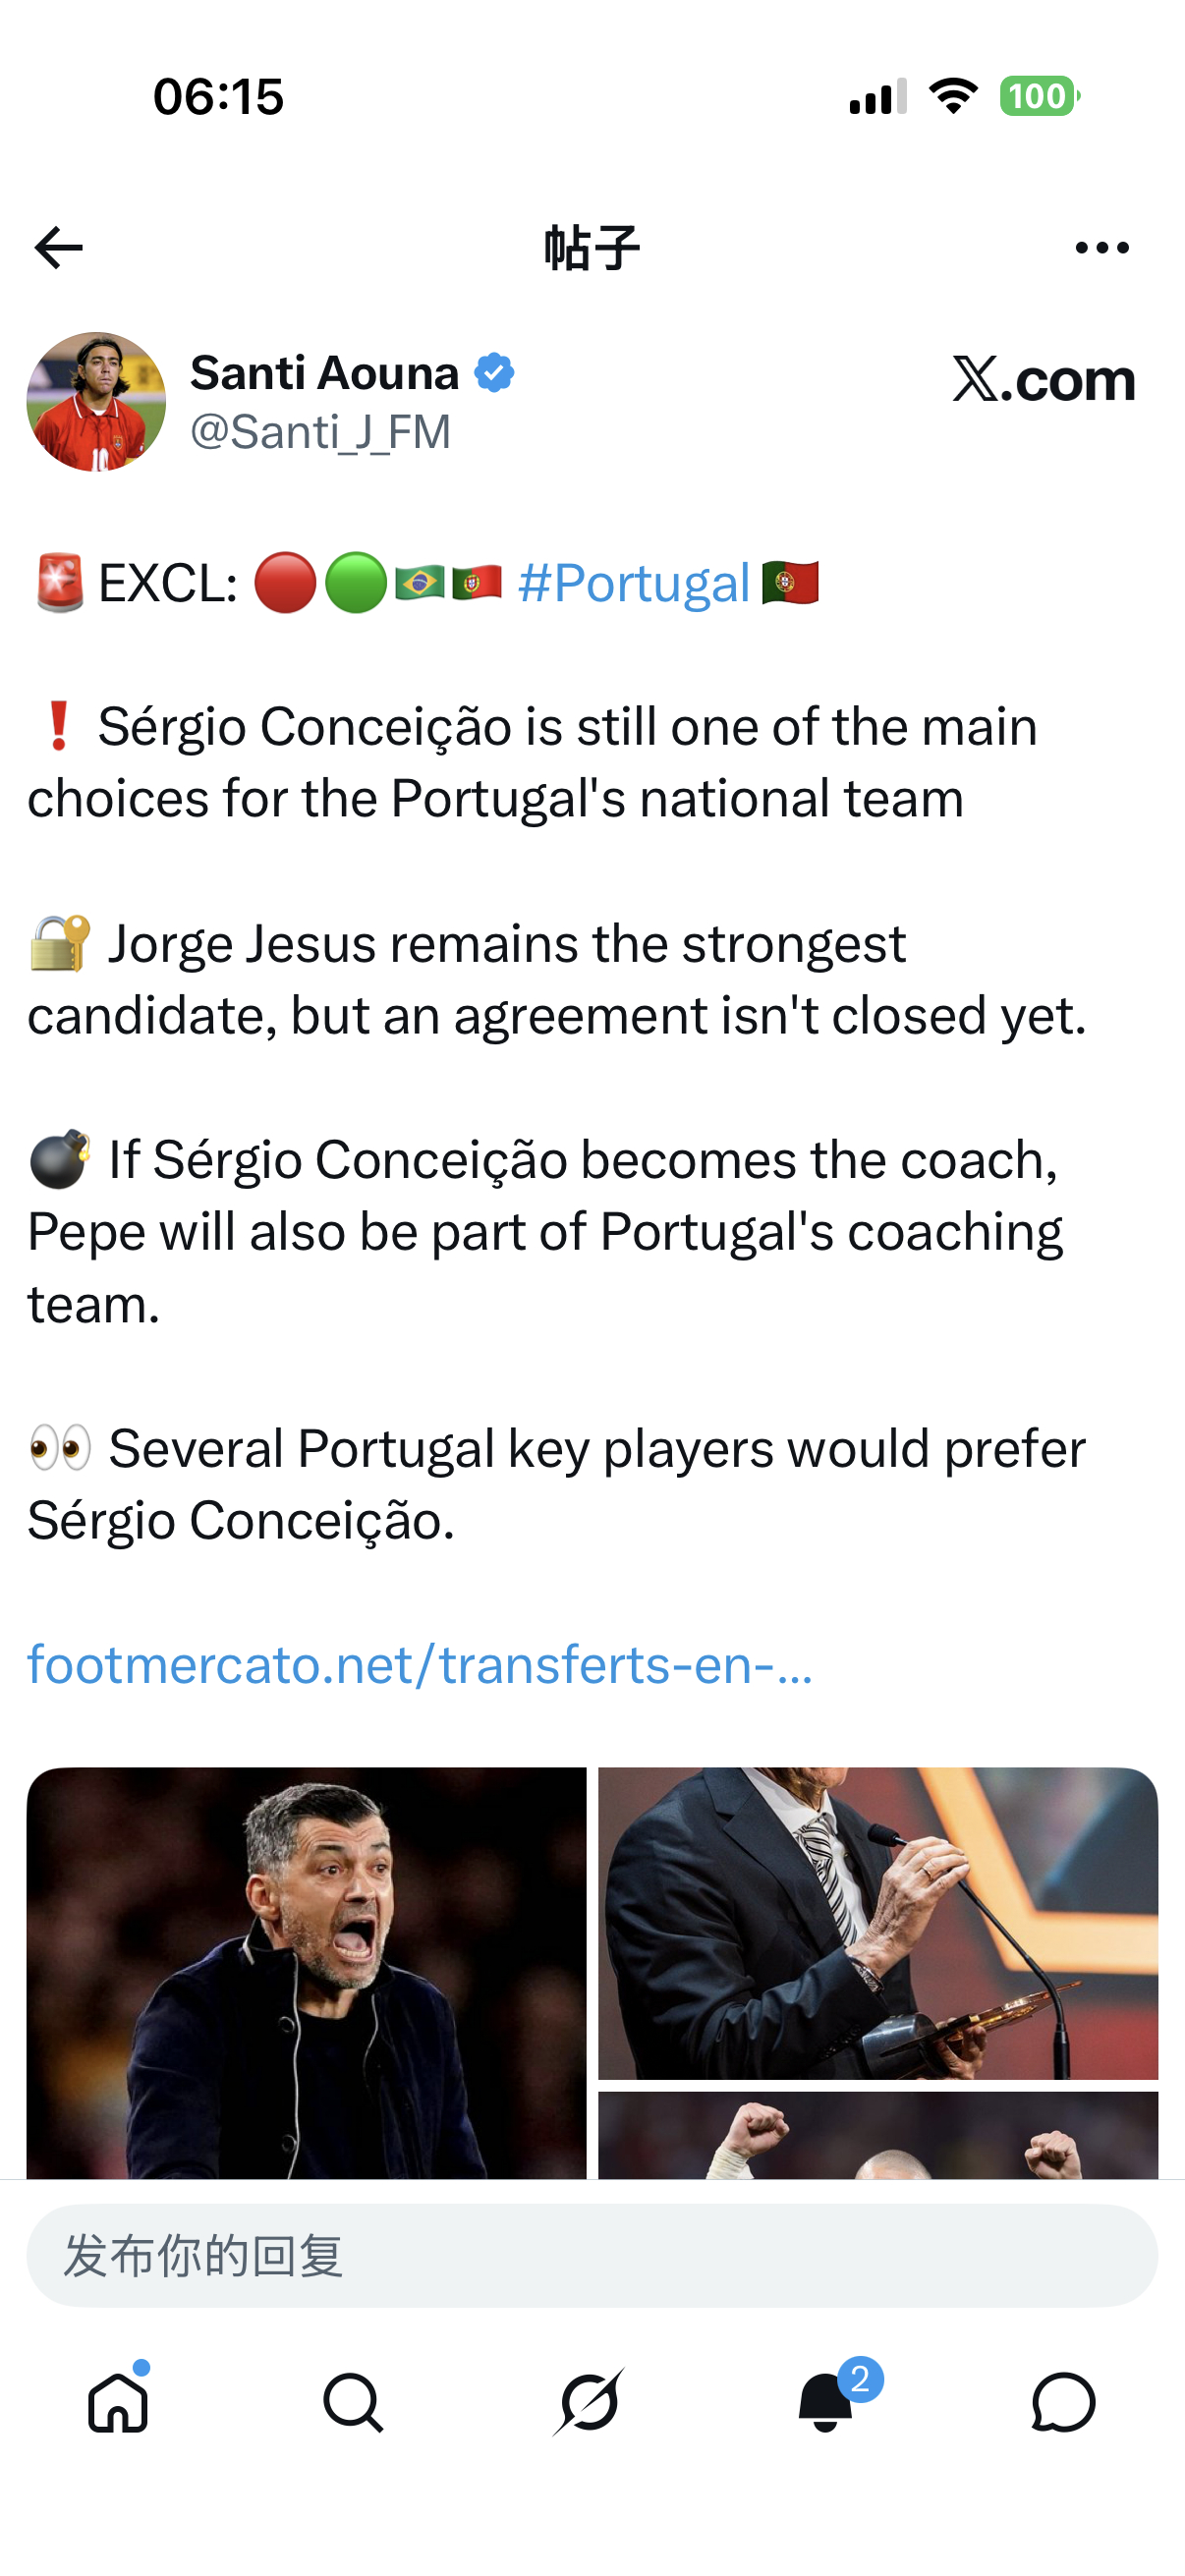Viewport: 1185px width, 2576px height.
Task: Tap the blue verified badge
Action: click(494, 373)
